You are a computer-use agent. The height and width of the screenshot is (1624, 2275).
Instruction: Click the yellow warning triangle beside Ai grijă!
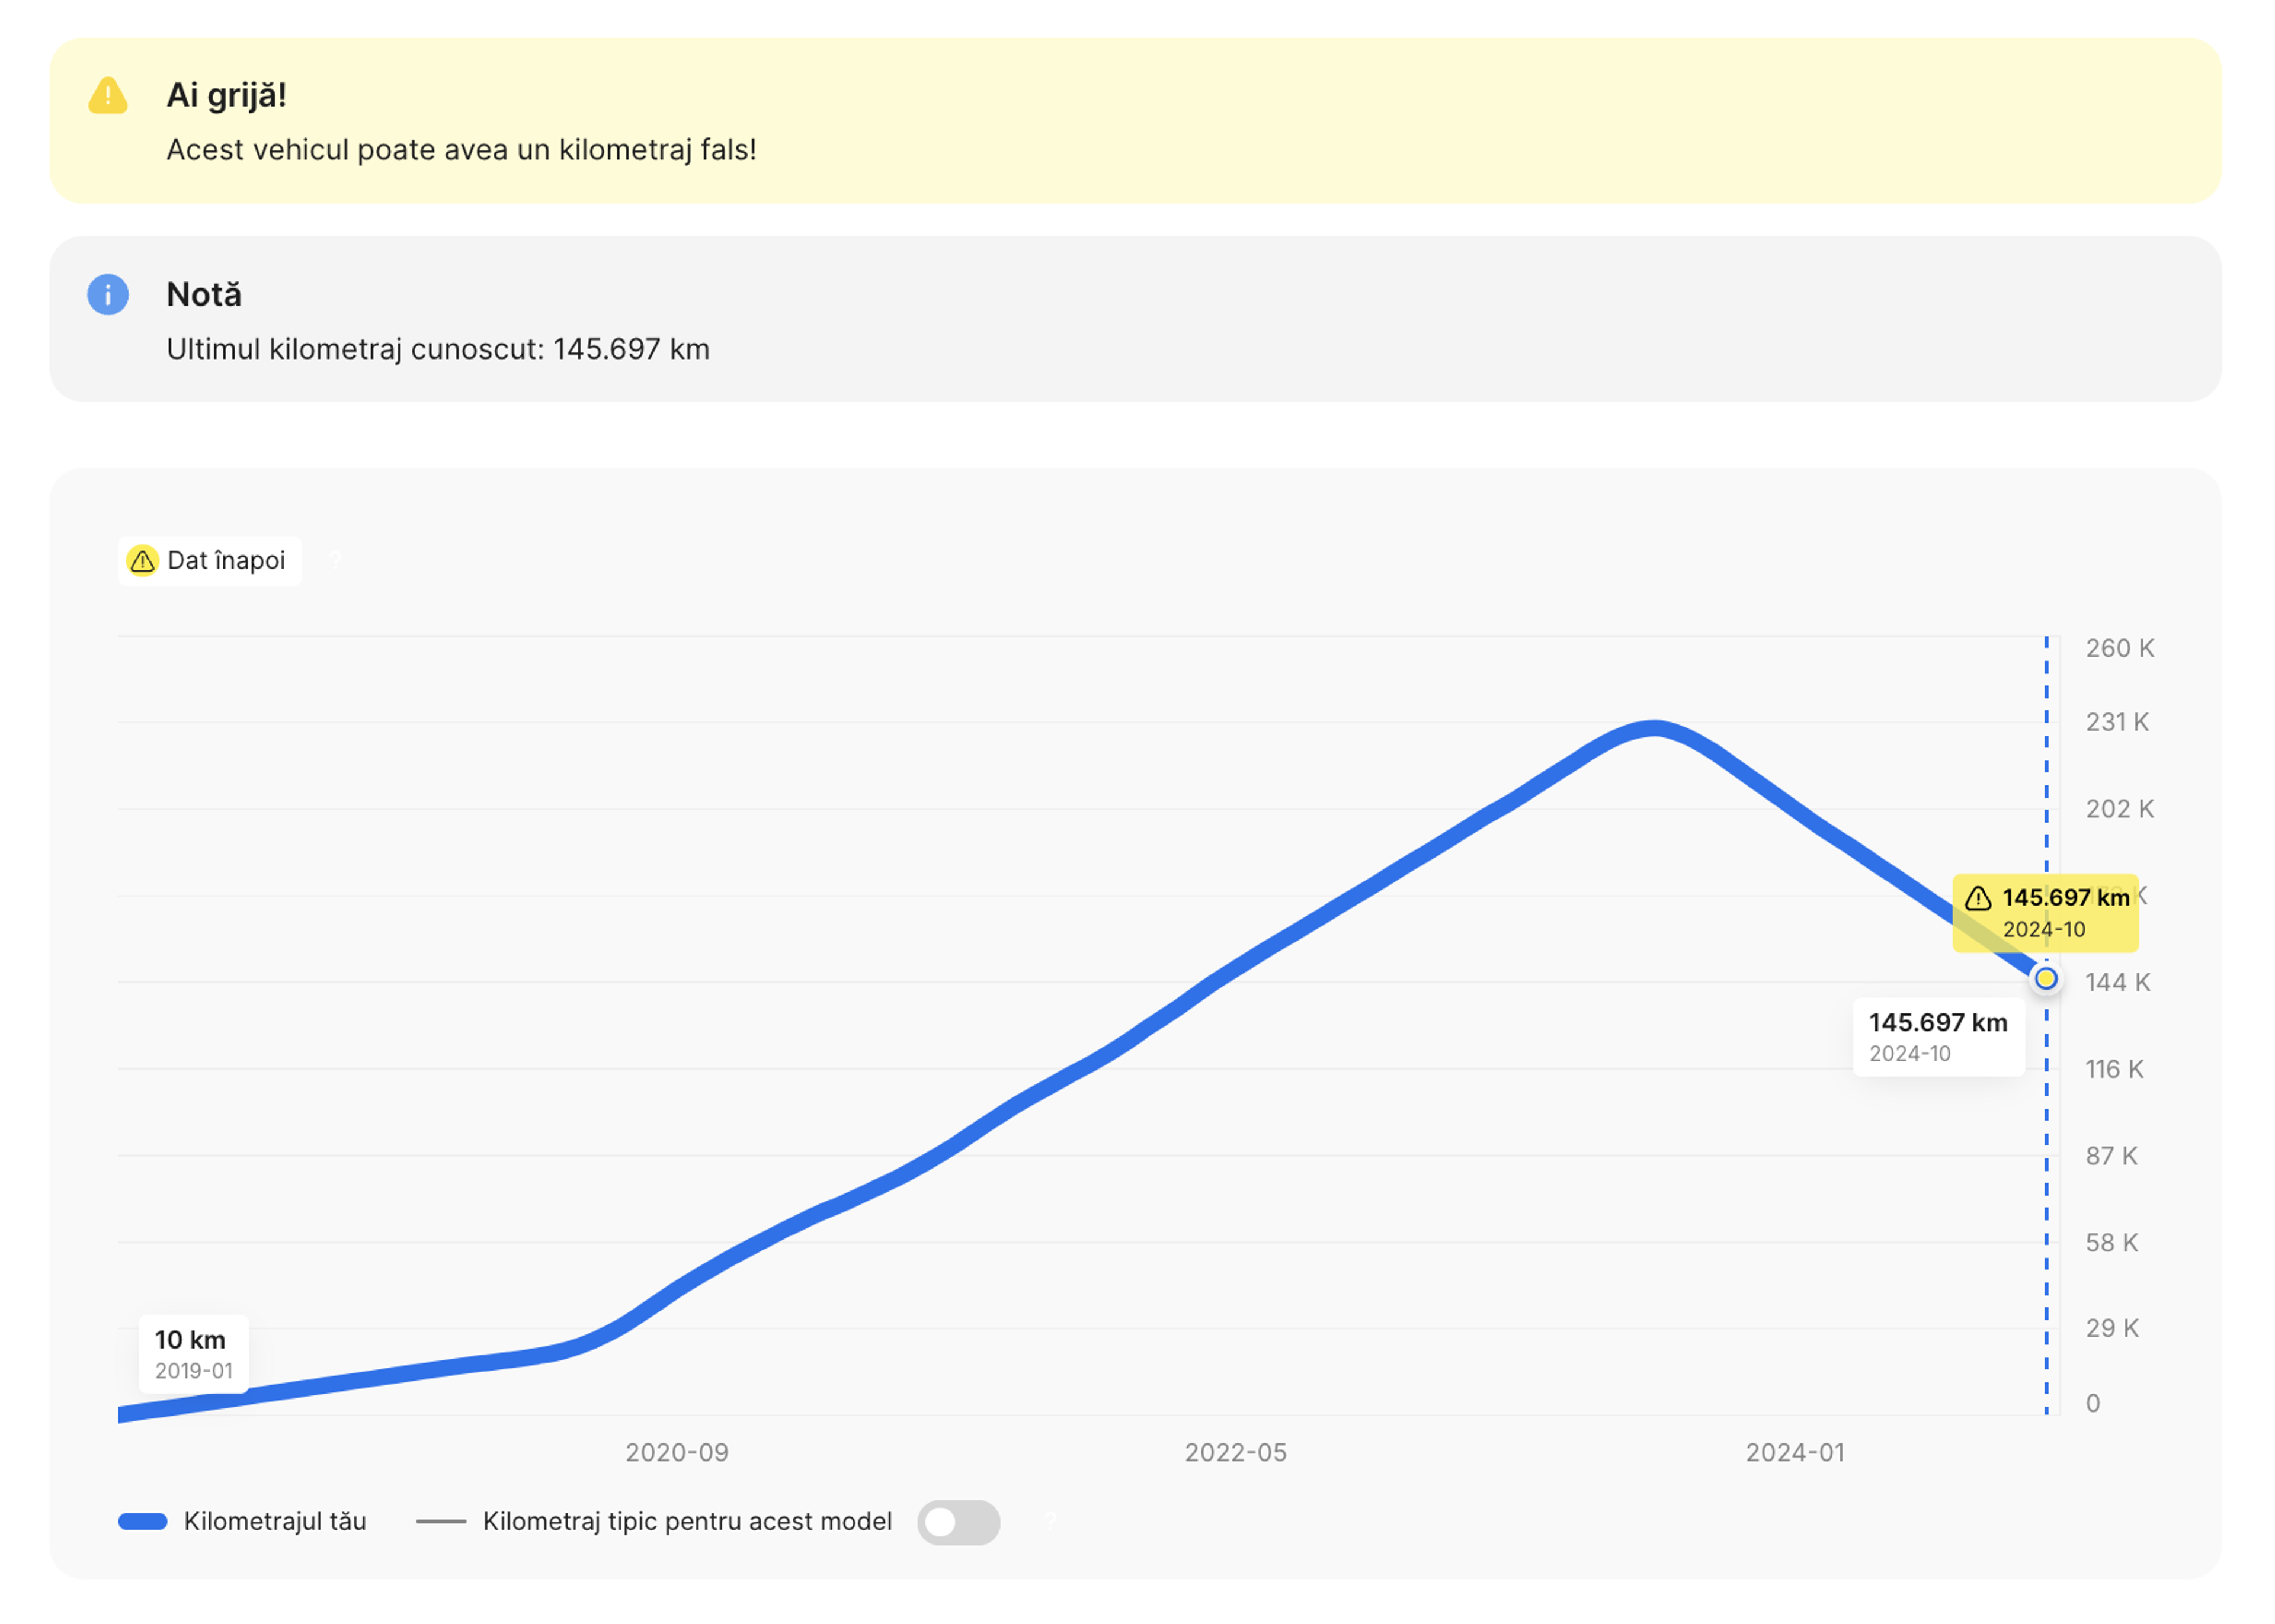coord(108,96)
